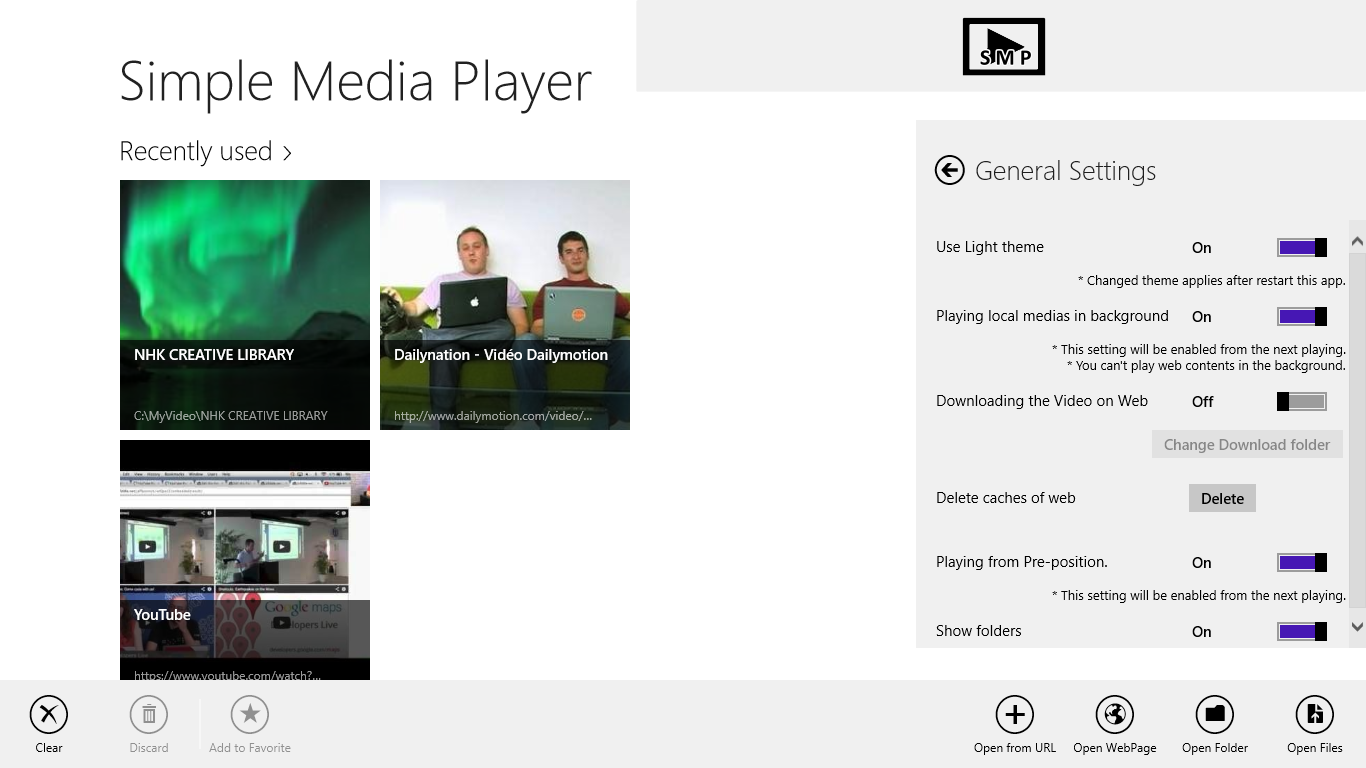The height and width of the screenshot is (768, 1366).
Task: Click the back arrow beside General Settings
Action: (x=950, y=171)
